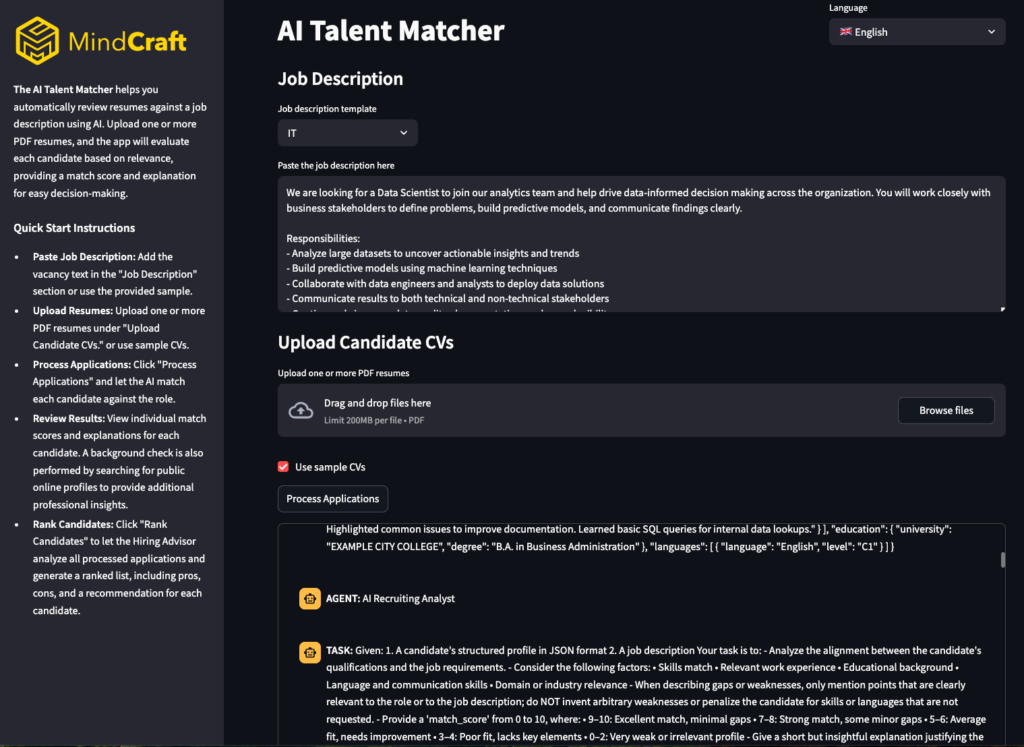1024x747 pixels.
Task: Click the AGENT robot avatar icon
Action: pyautogui.click(x=309, y=599)
